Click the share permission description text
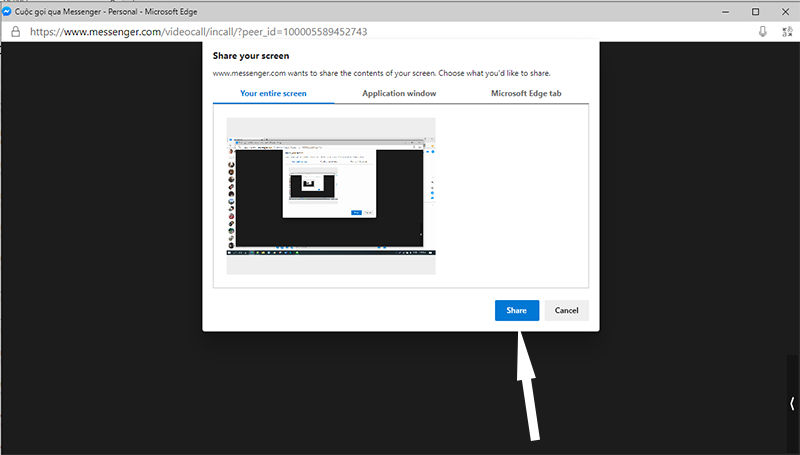 380,74
